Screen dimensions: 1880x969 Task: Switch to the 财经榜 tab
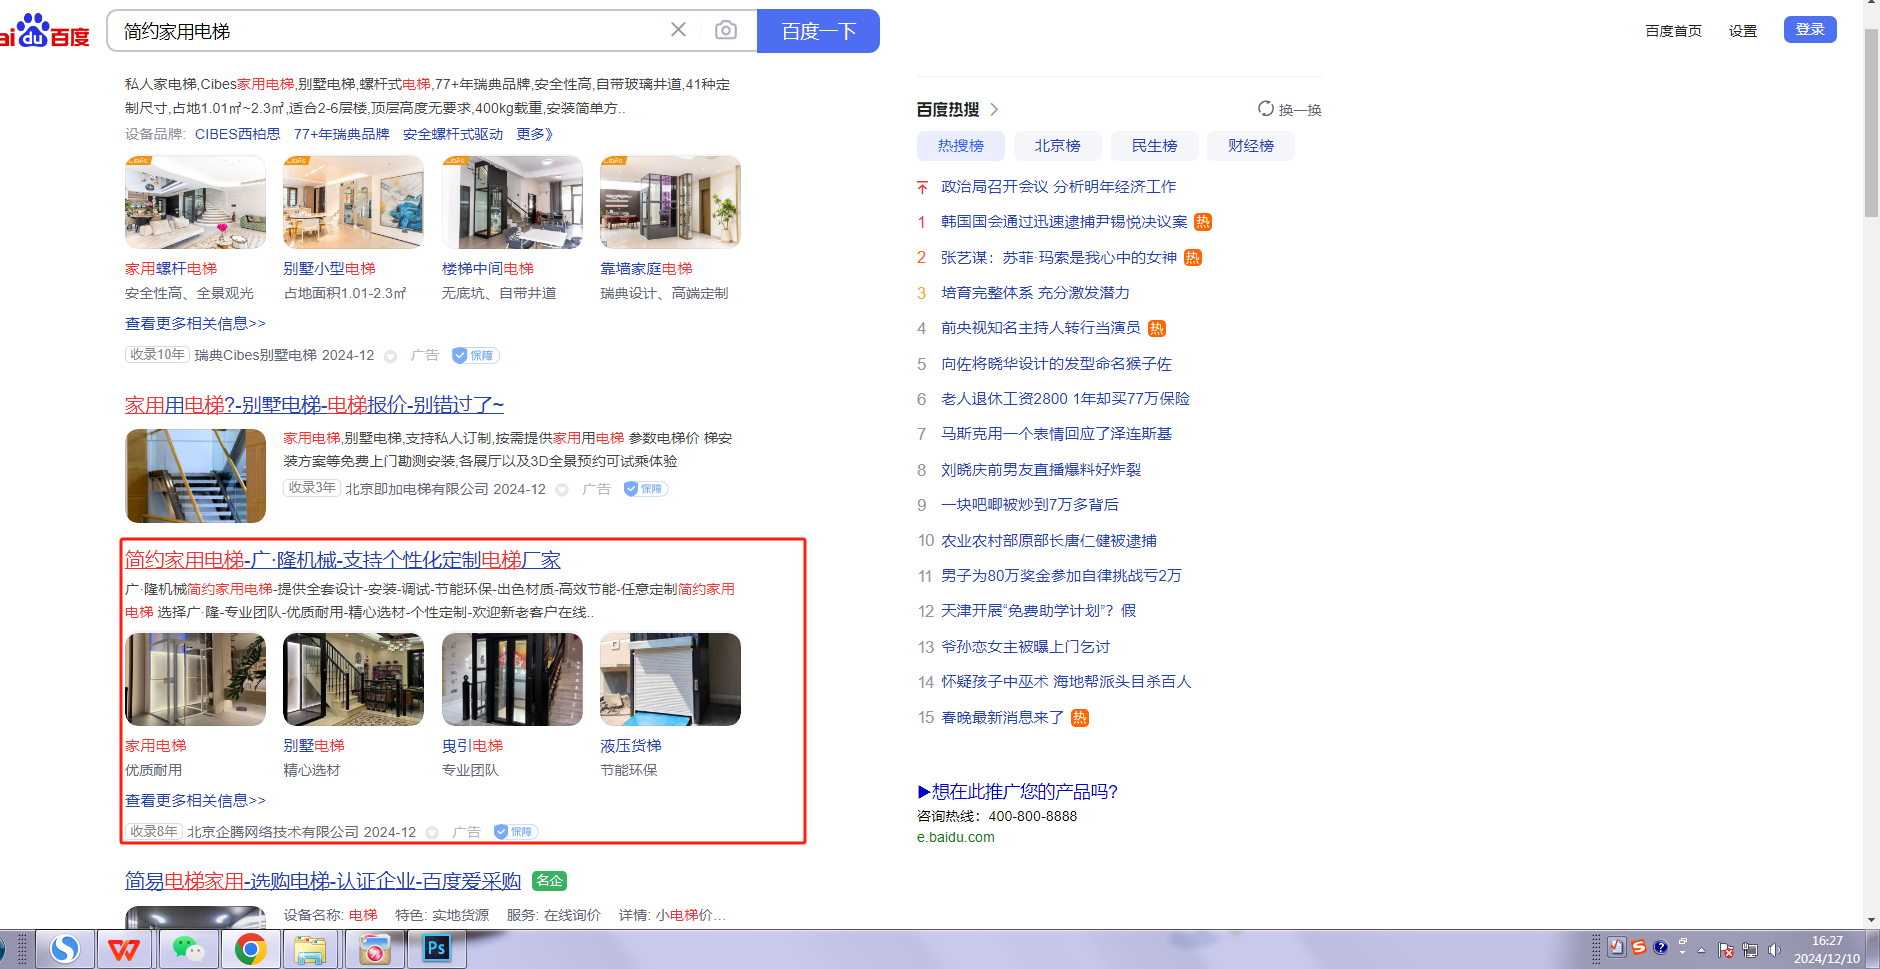pos(1251,146)
